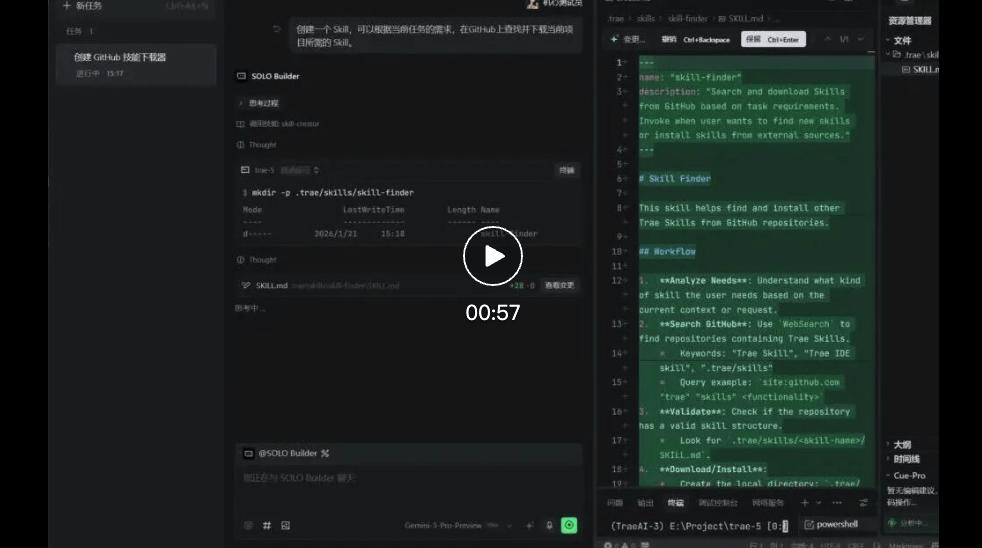
Task: Click the terminal prompt line
Action: [x=700, y=526]
